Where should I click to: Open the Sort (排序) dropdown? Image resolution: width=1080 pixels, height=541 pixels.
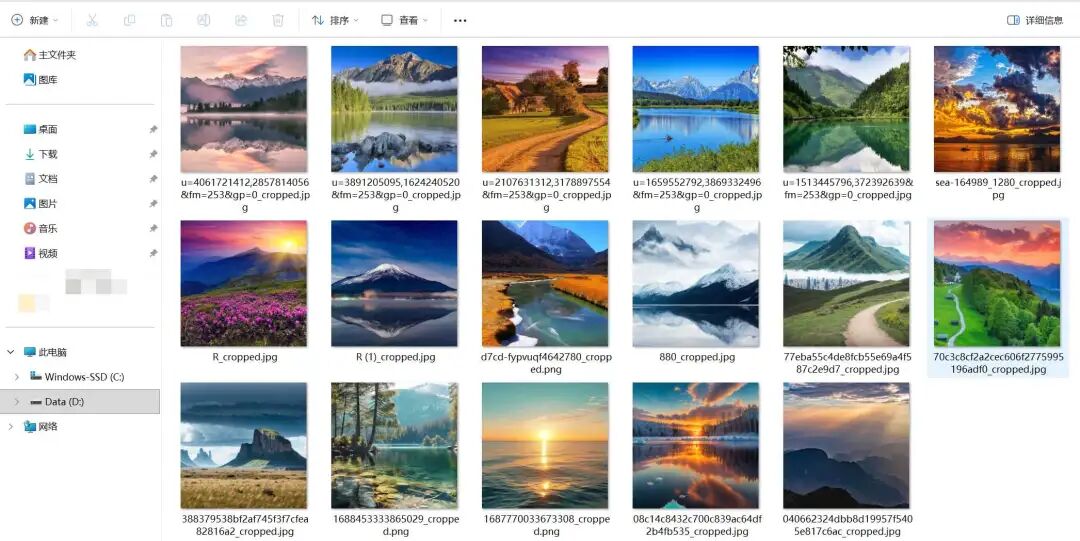click(335, 21)
